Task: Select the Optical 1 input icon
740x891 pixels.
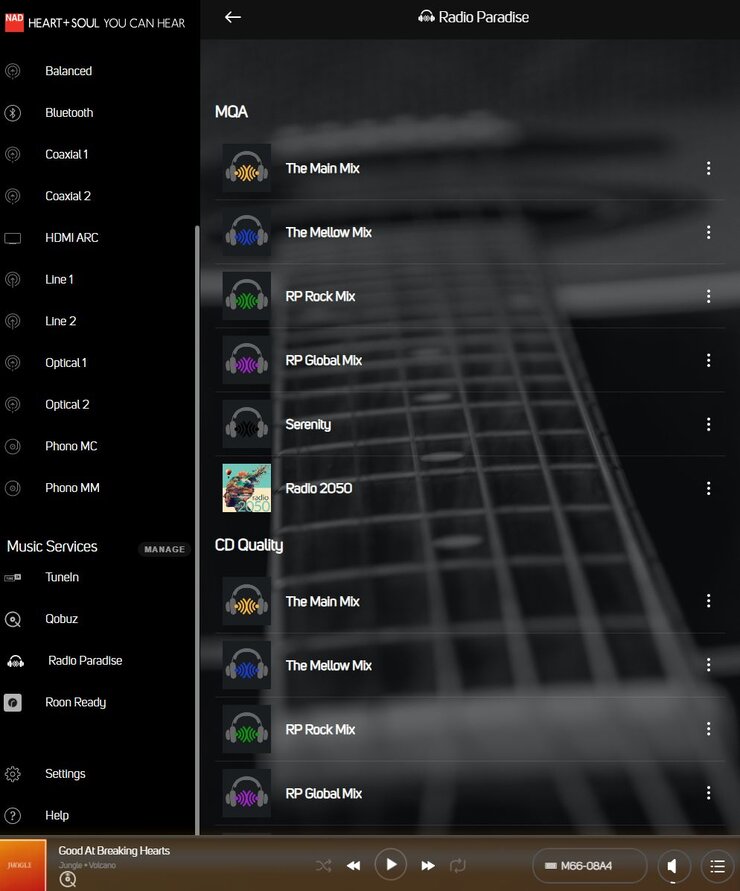Action: (13, 363)
